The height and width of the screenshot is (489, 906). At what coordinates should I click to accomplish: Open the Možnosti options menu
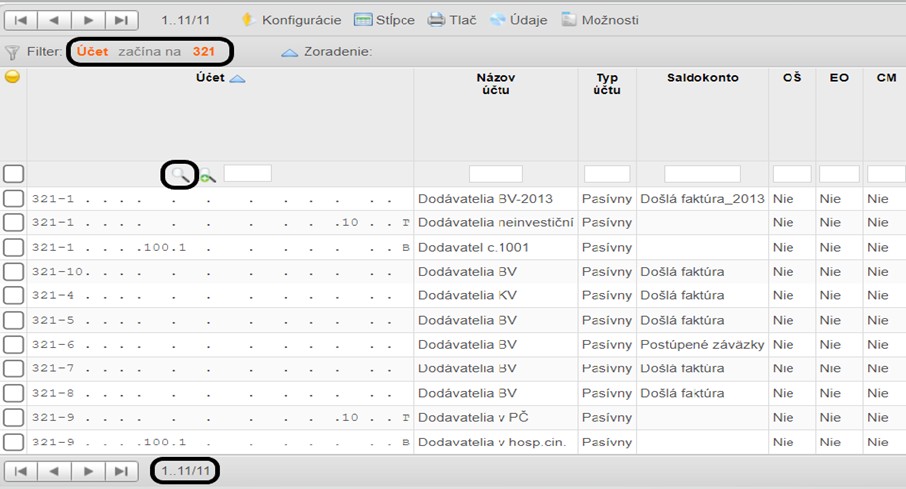click(x=599, y=20)
